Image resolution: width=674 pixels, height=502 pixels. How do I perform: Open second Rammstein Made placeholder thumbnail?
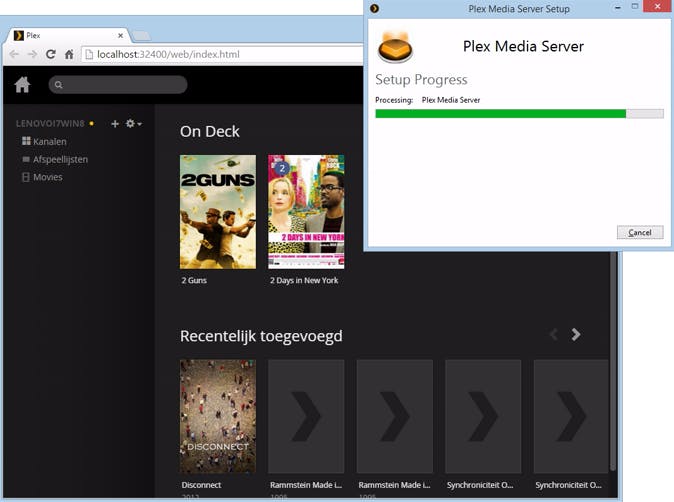(x=395, y=416)
